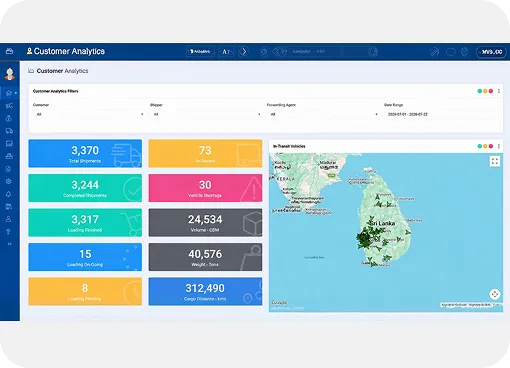Click pink dot in Filters panel header
This screenshot has height=368, width=510.
491,91
